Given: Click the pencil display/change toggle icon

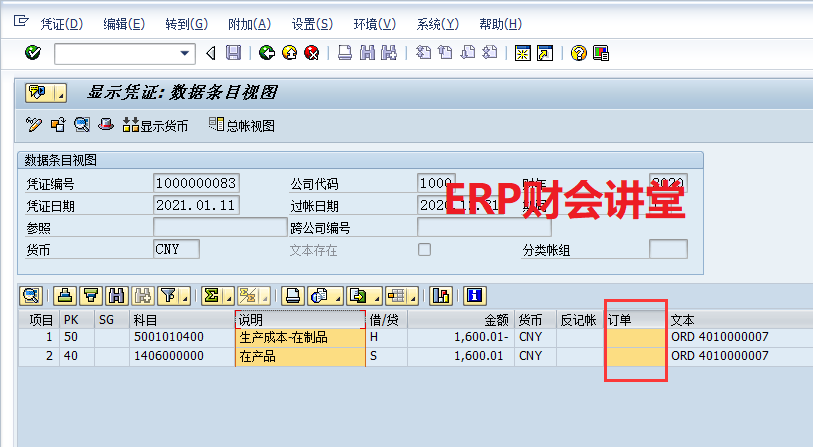Looking at the screenshot, I should pos(34,125).
